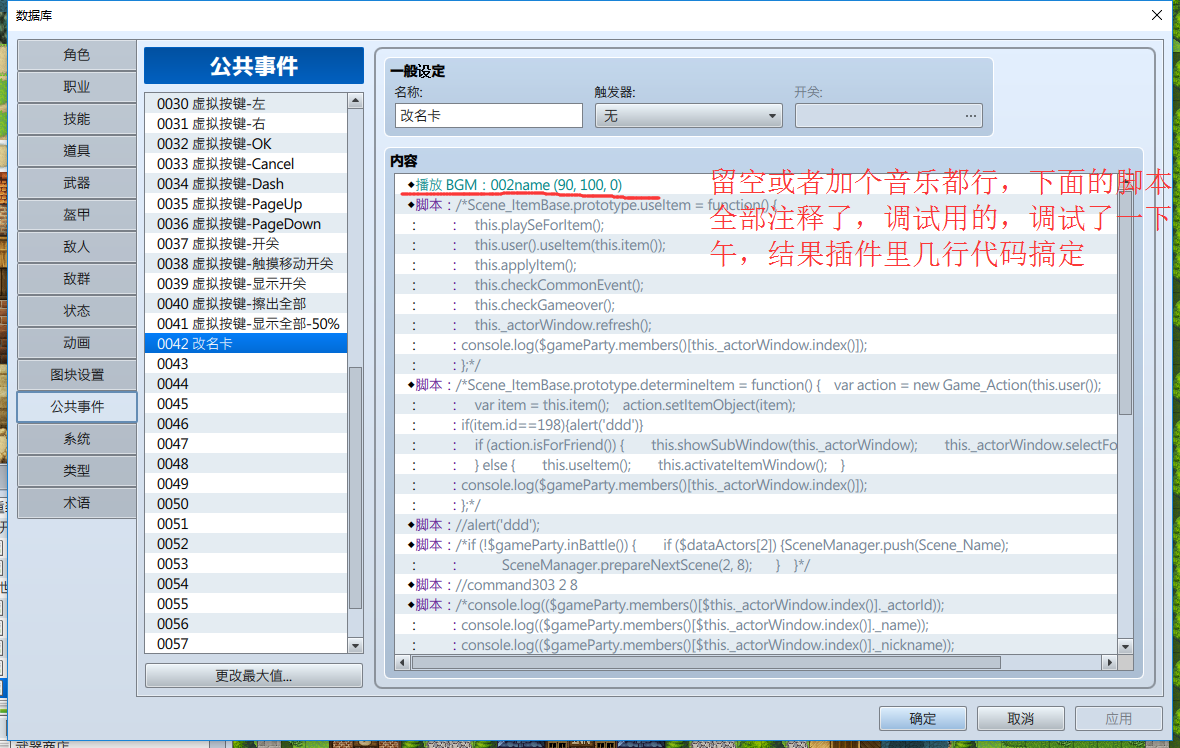Image resolution: width=1180 pixels, height=748 pixels.
Task: Open the 职业 database tab
Action: 77,87
